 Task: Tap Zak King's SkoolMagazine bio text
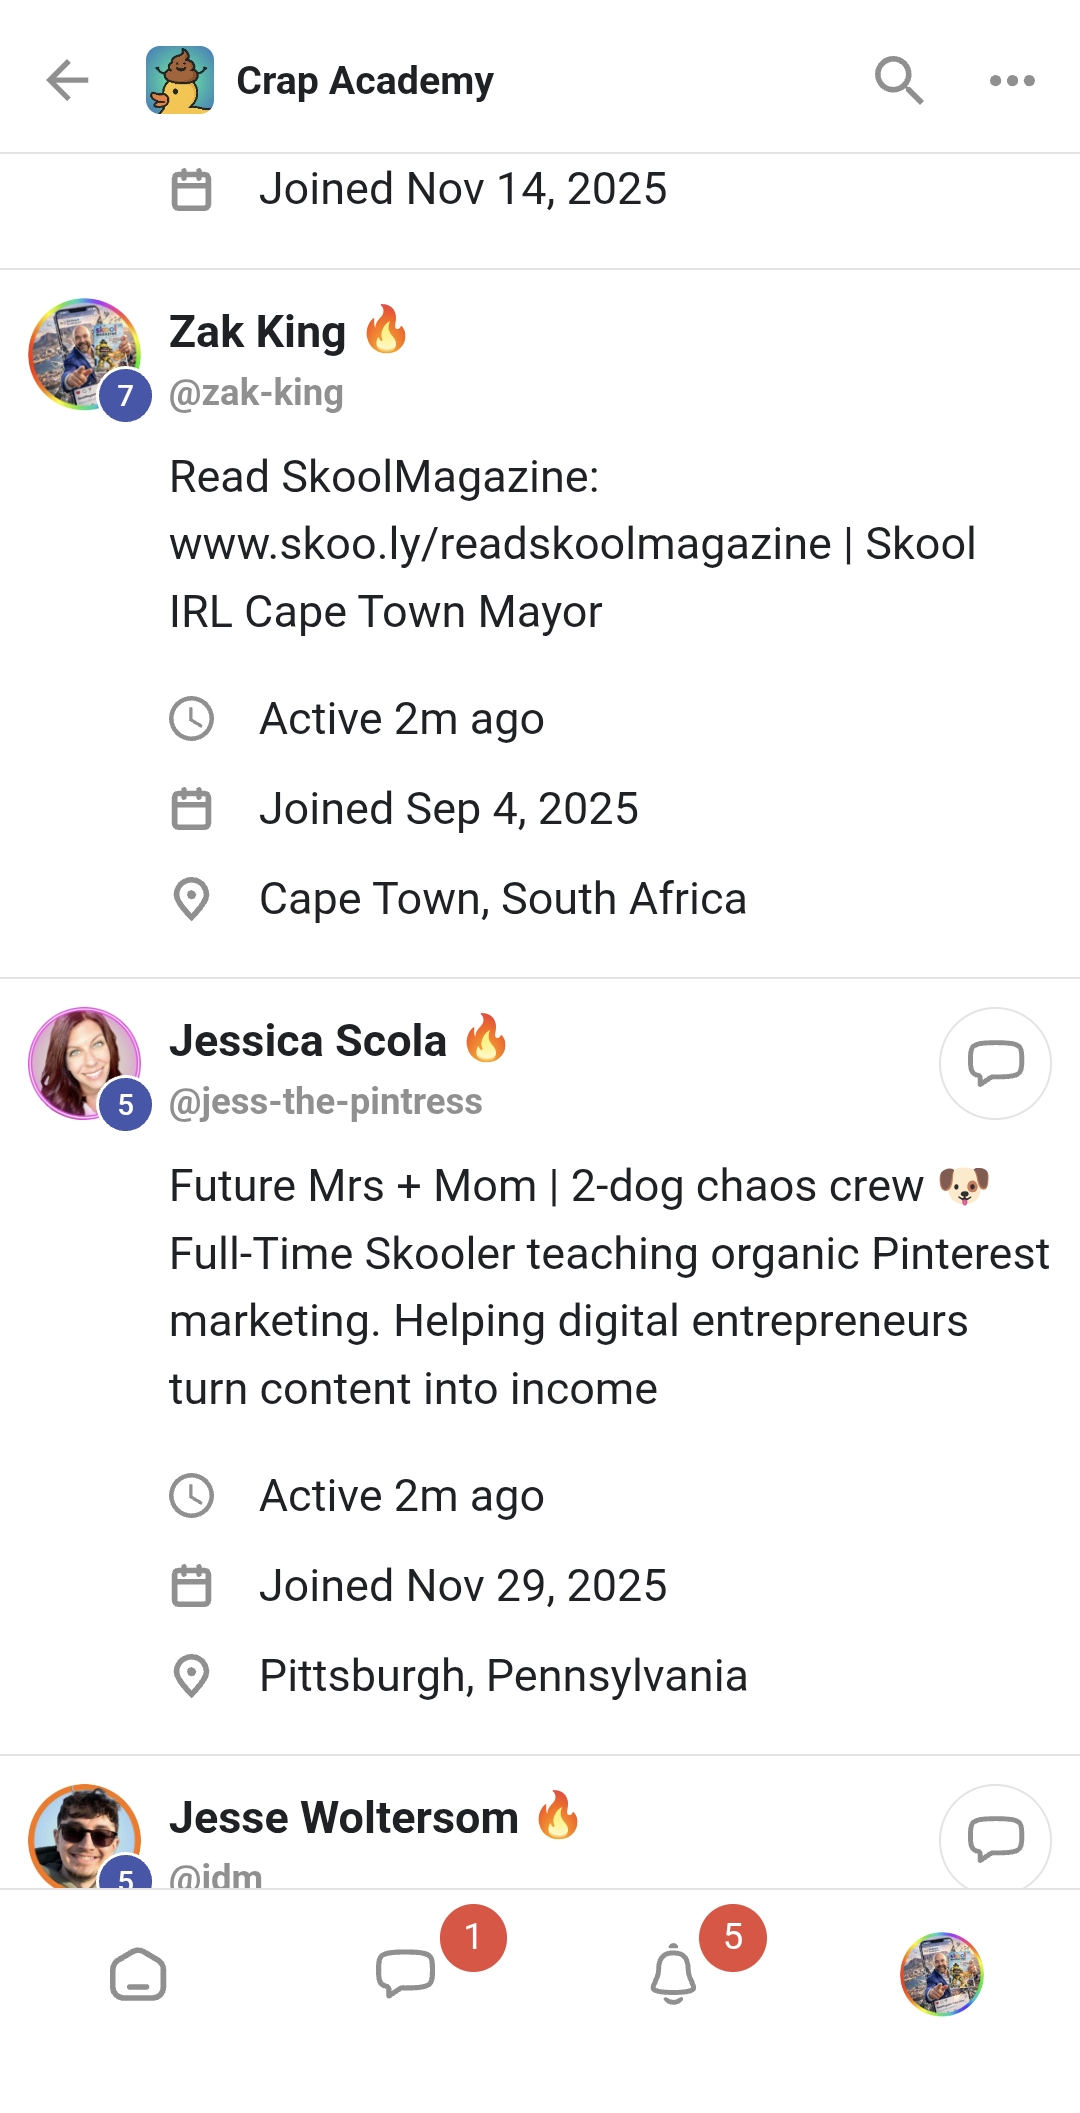coord(572,544)
